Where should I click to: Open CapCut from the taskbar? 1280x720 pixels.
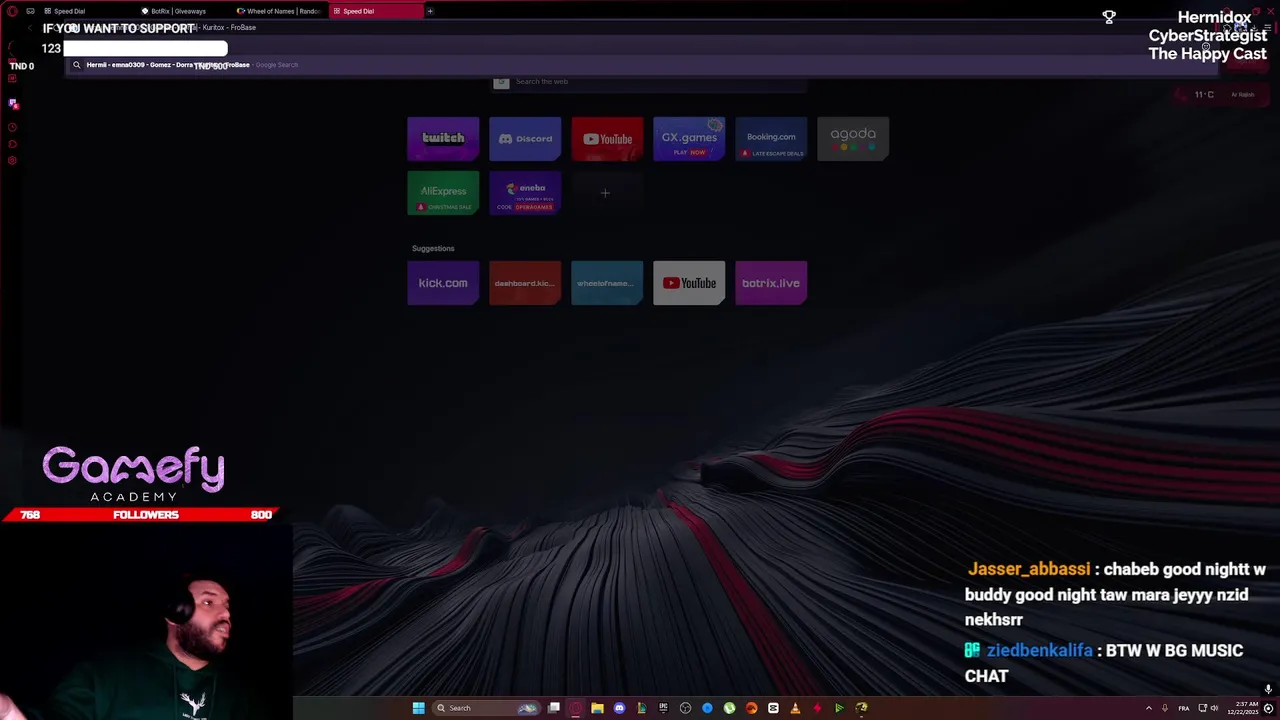(x=773, y=708)
